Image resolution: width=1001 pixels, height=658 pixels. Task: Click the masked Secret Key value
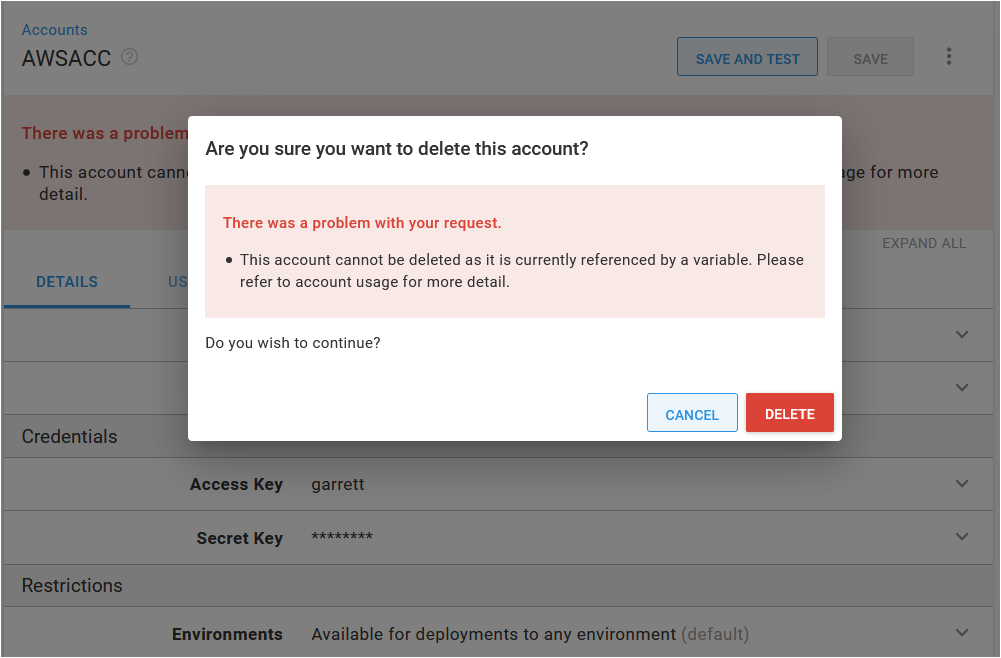click(343, 537)
